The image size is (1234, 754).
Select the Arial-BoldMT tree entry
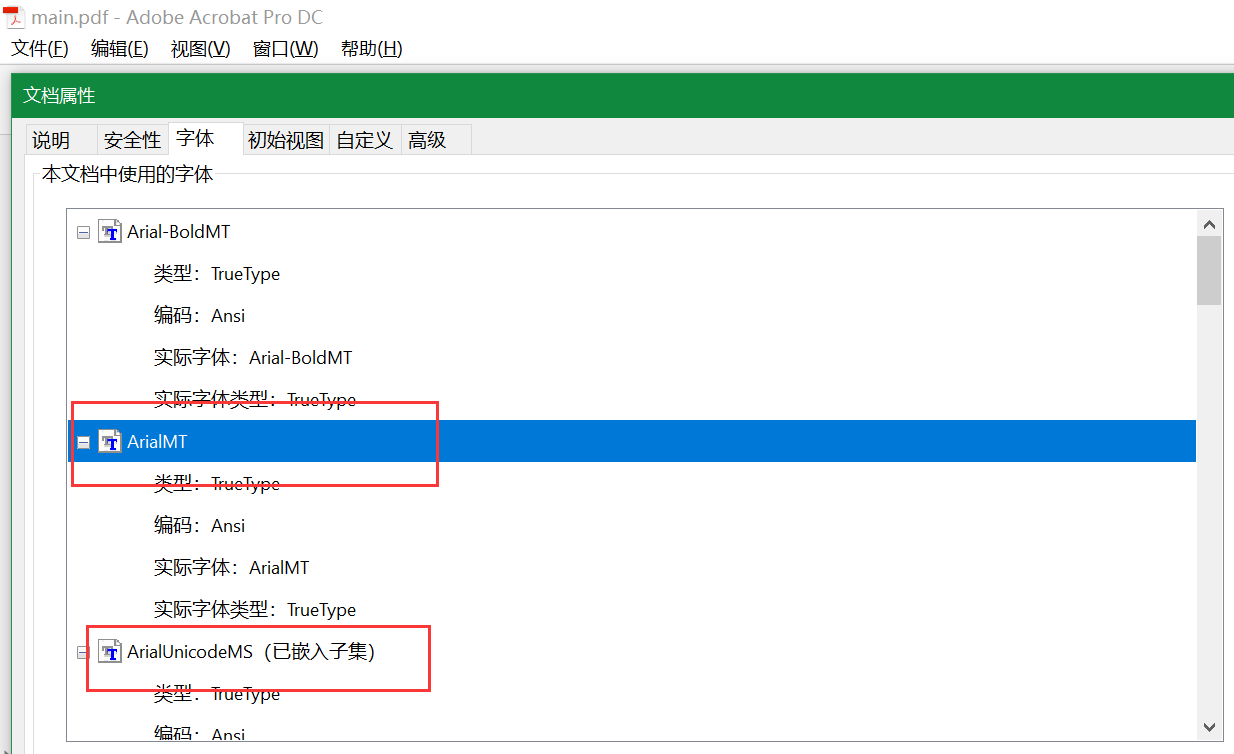pos(178,231)
